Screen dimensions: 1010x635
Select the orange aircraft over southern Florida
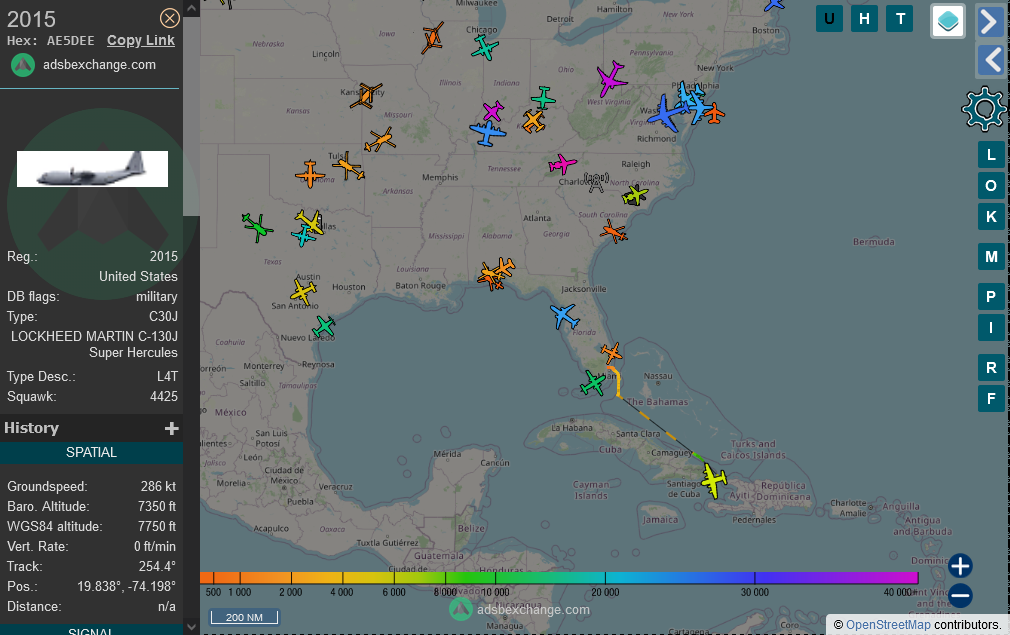tap(611, 352)
